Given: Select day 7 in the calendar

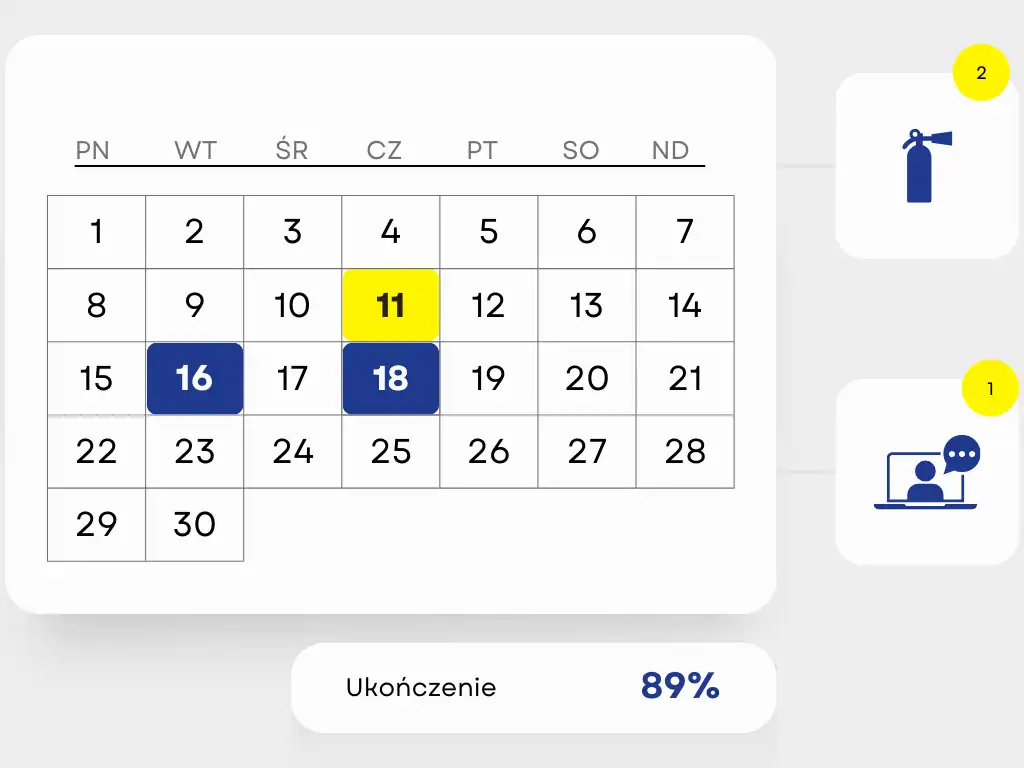Looking at the screenshot, I should click(x=685, y=232).
